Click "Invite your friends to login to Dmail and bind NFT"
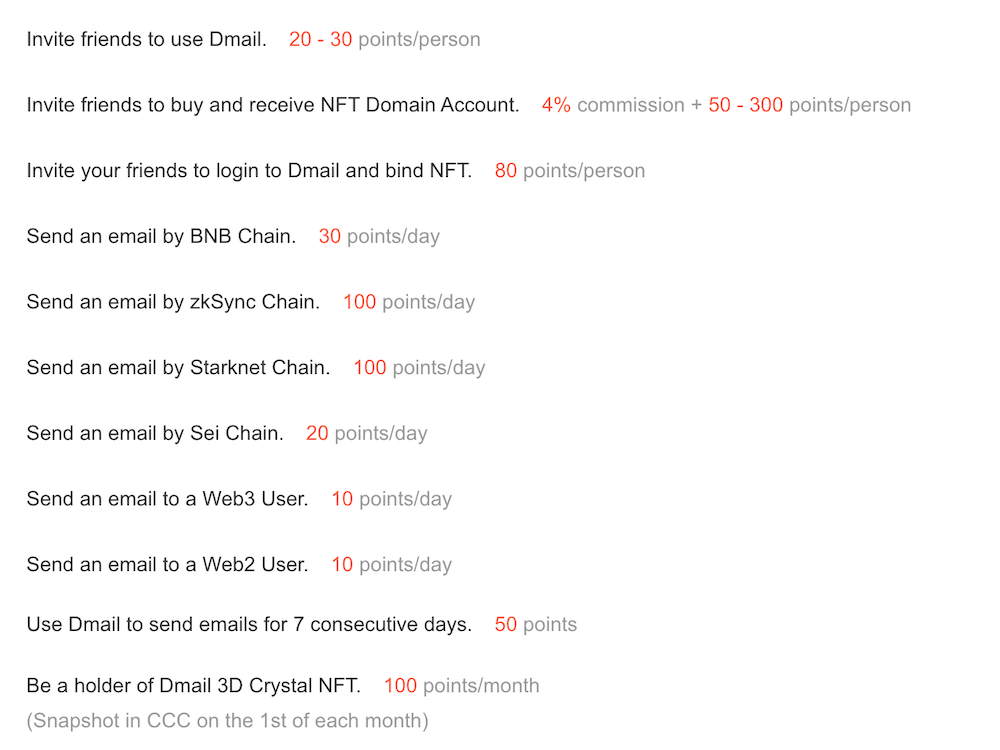The width and height of the screenshot is (1000, 750). (248, 171)
